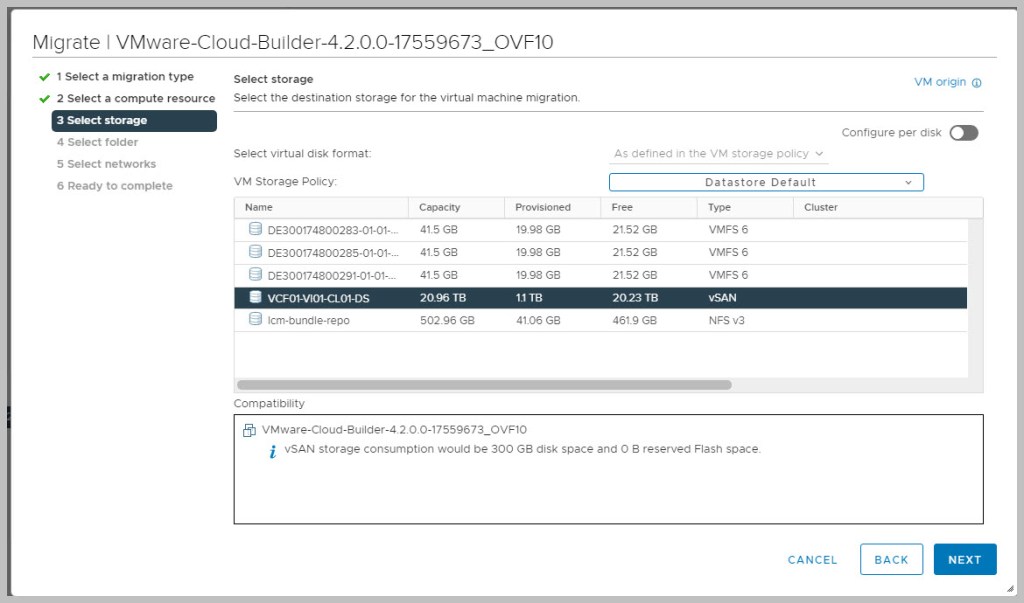This screenshot has height=603, width=1024.
Task: Click the info icon beside vSAN consumption message
Action: pos(273,452)
